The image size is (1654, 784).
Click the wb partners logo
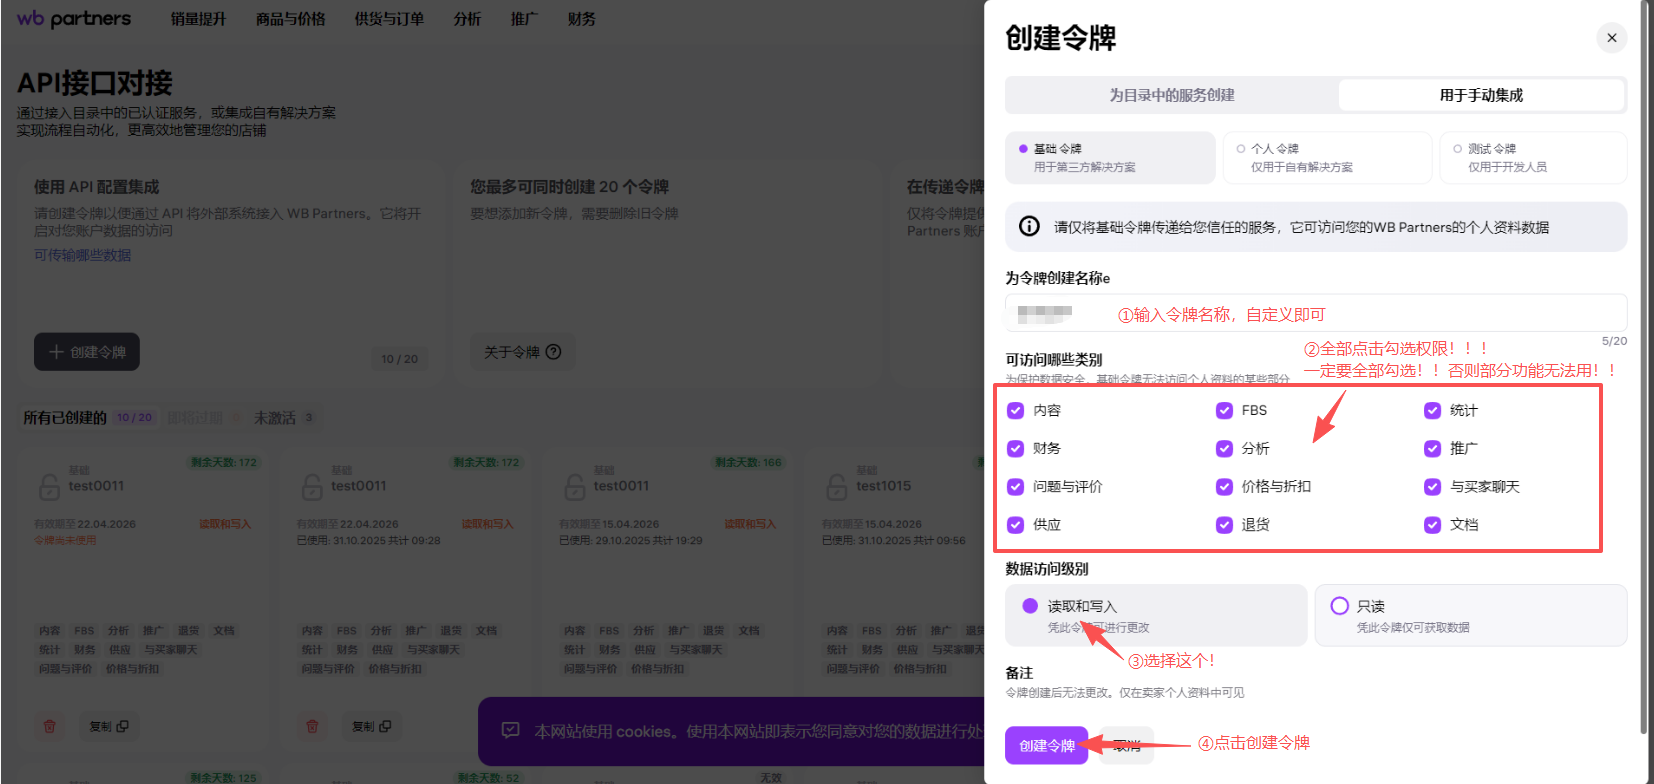(x=74, y=19)
